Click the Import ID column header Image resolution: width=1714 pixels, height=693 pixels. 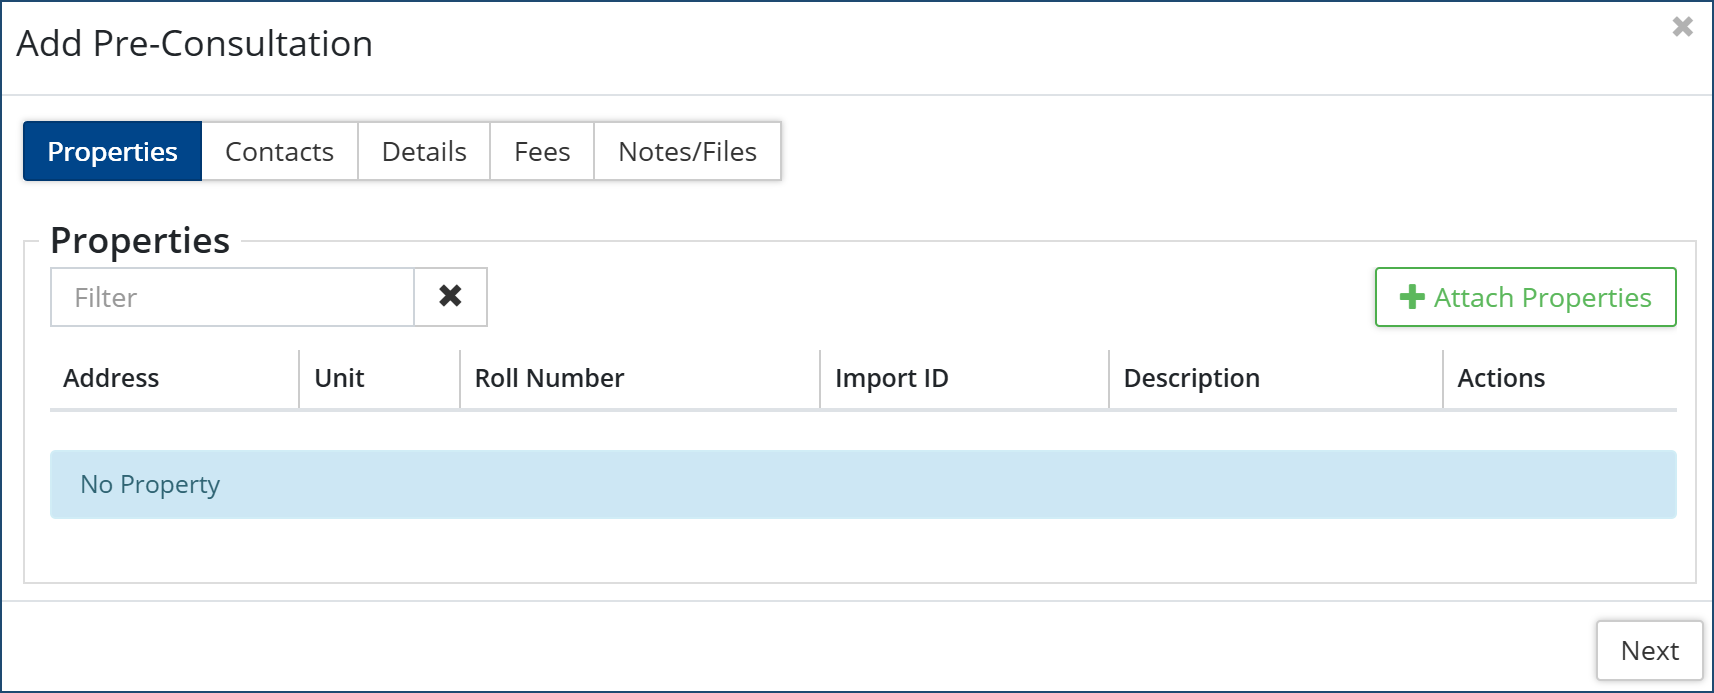tap(891, 378)
